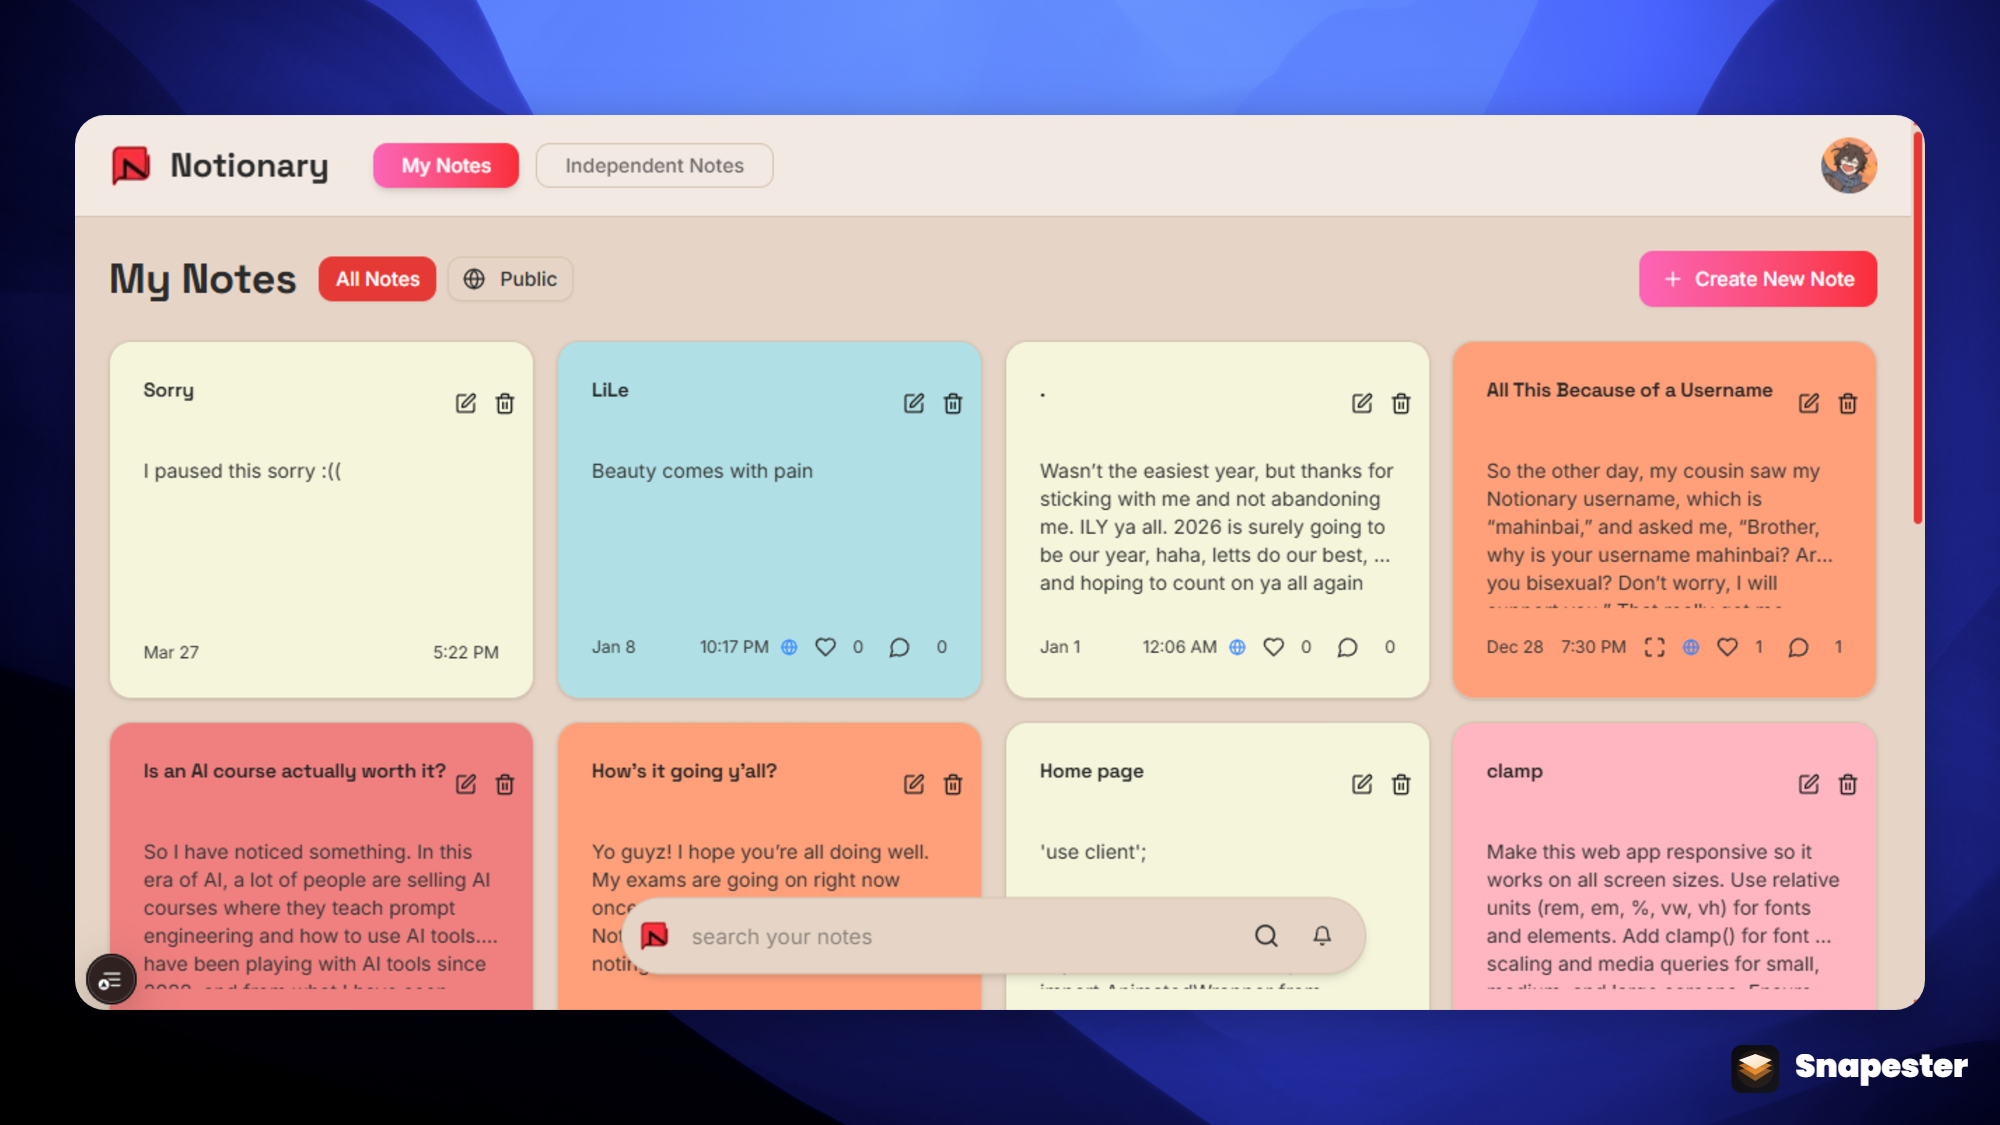Click Create New Note button
Image resolution: width=2000 pixels, height=1125 pixels.
pyautogui.click(x=1757, y=279)
